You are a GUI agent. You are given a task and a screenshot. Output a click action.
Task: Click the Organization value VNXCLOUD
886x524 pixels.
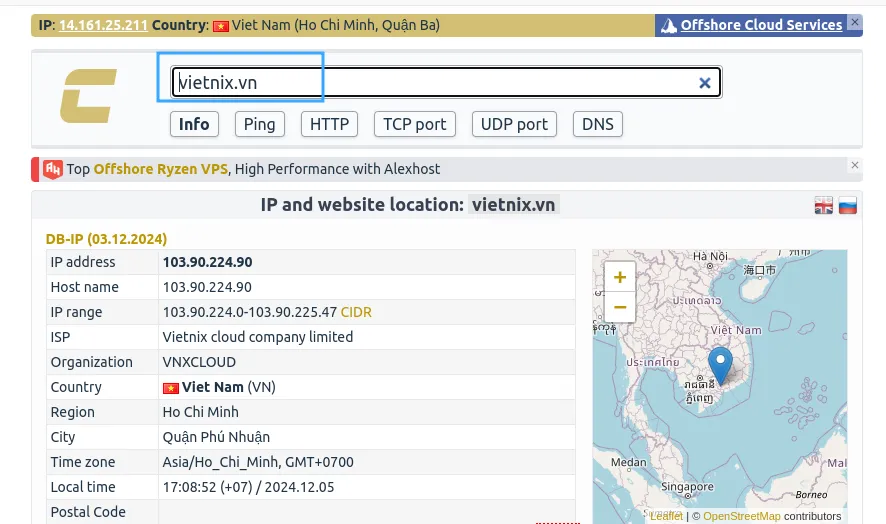199,362
